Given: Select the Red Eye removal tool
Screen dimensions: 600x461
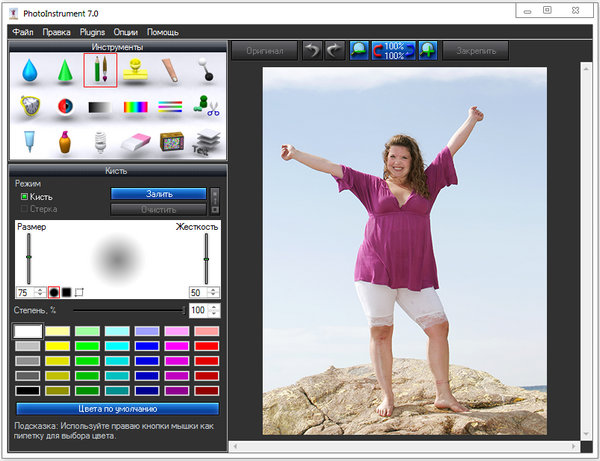Looking at the screenshot, I should 65,106.
